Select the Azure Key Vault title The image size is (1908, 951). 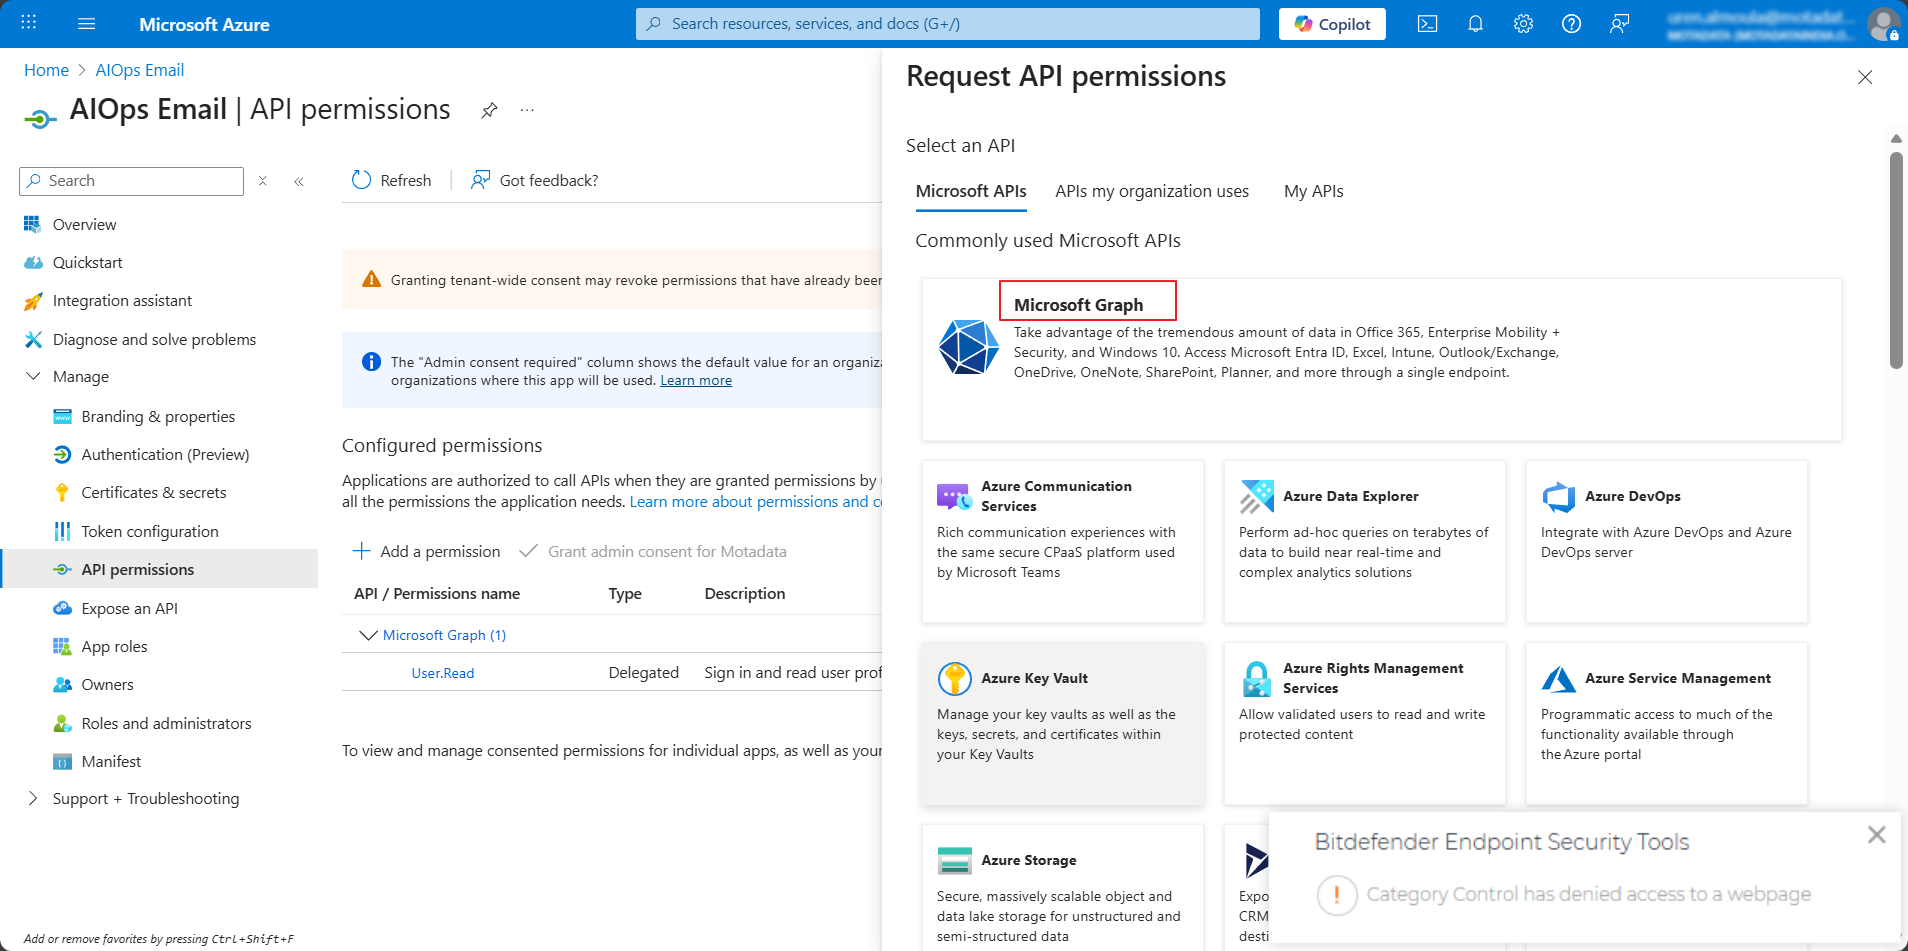(1034, 678)
